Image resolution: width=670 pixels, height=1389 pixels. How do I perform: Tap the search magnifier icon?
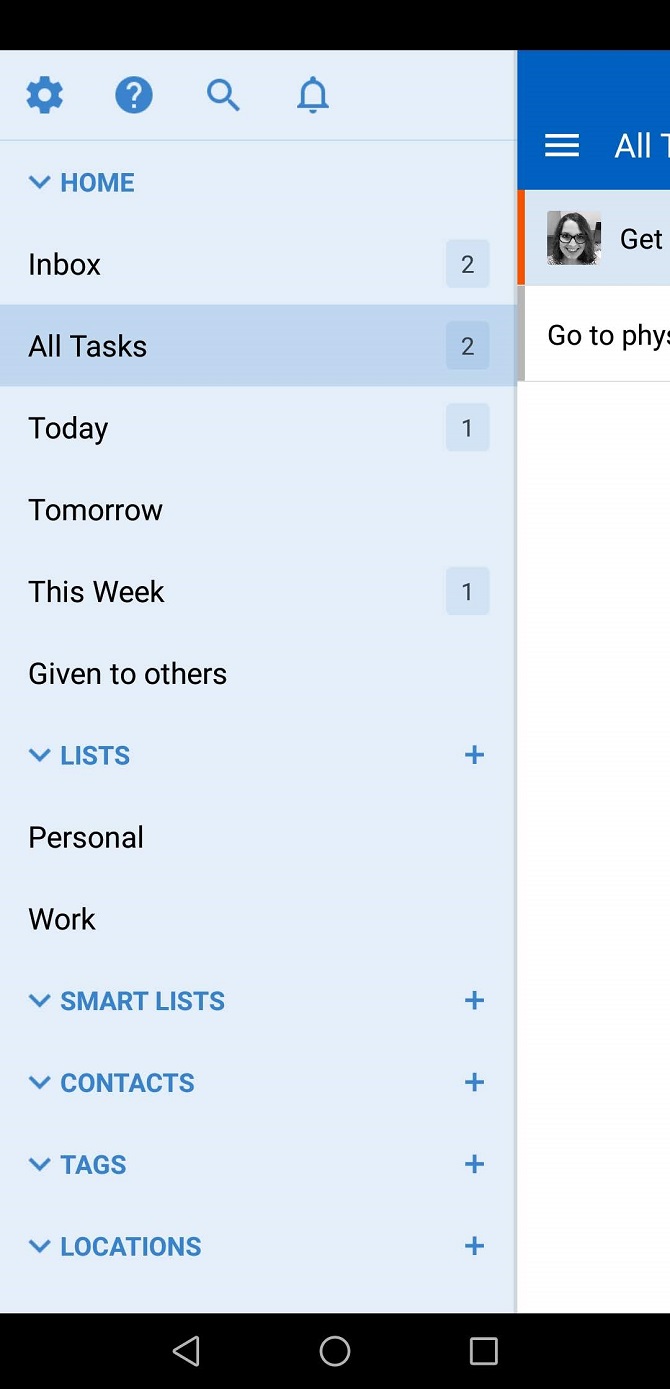[223, 95]
